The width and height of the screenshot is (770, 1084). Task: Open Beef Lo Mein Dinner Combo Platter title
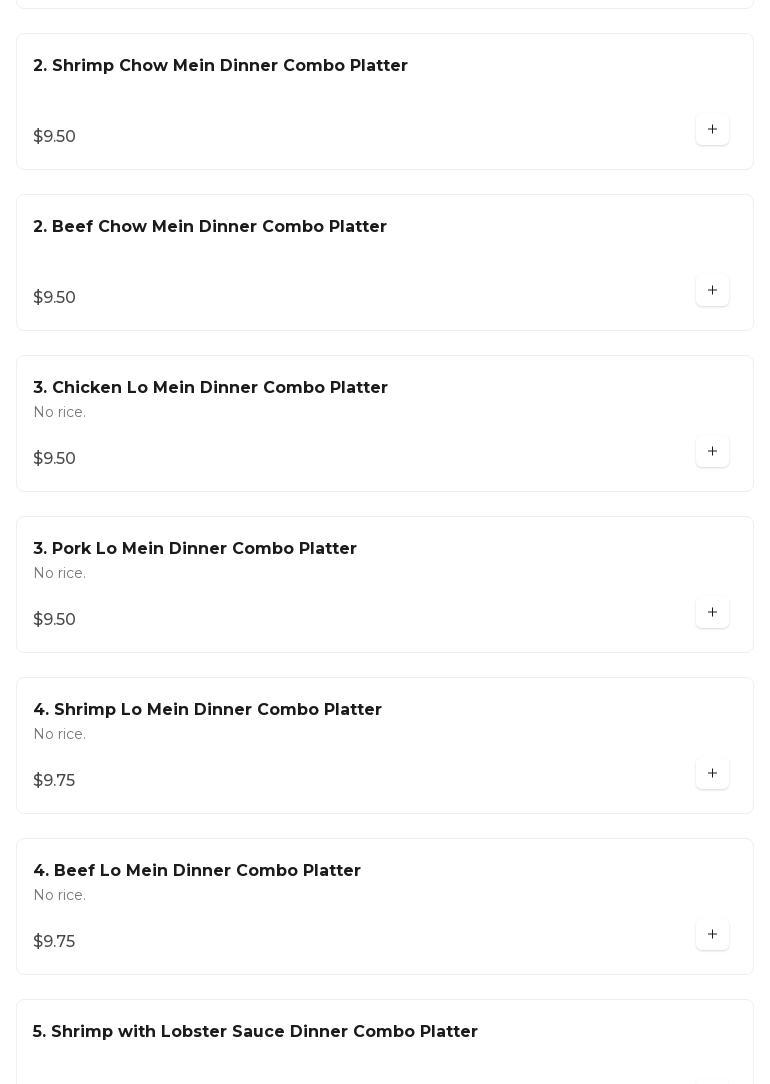point(197,871)
